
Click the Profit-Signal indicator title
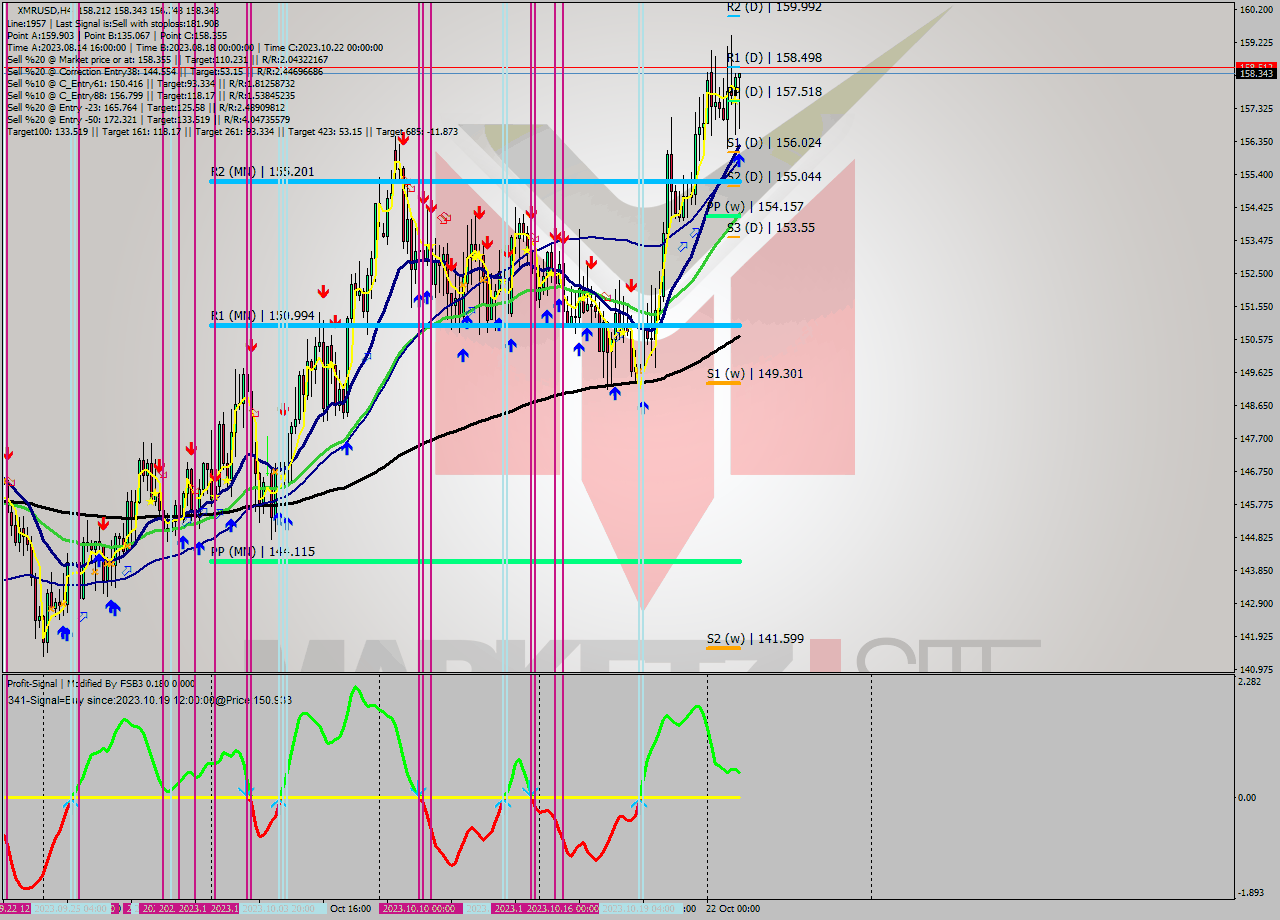100,684
